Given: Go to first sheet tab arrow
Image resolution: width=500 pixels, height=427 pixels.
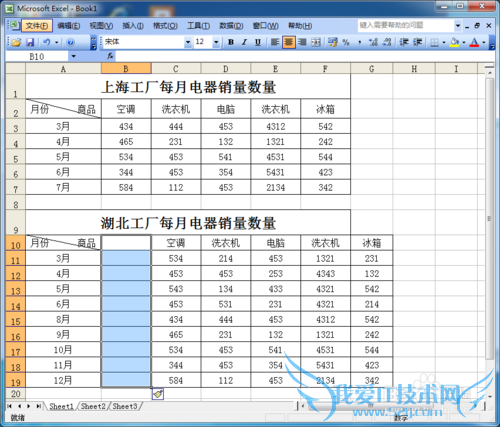Looking at the screenshot, I should tap(10, 406).
